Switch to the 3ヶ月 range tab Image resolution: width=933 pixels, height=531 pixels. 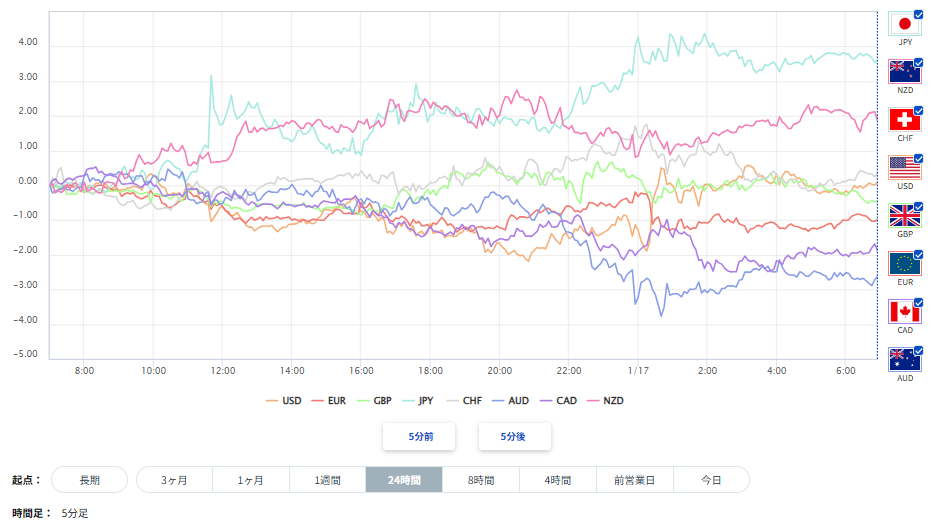point(174,480)
